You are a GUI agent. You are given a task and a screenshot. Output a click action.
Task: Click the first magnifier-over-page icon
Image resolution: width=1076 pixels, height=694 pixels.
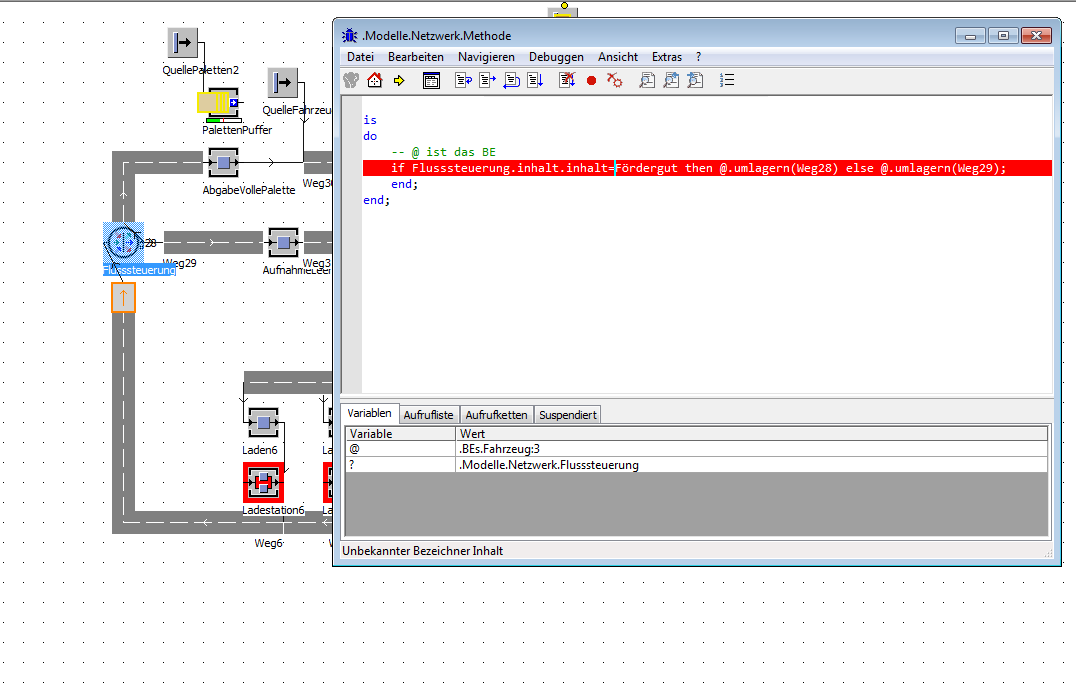click(647, 80)
